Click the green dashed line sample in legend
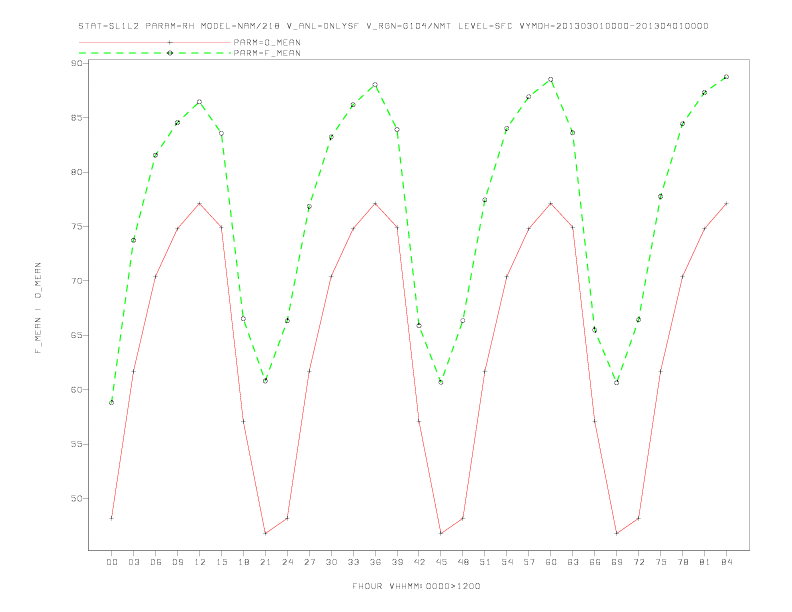Screen dimensions: 792x612 (x=155, y=53)
